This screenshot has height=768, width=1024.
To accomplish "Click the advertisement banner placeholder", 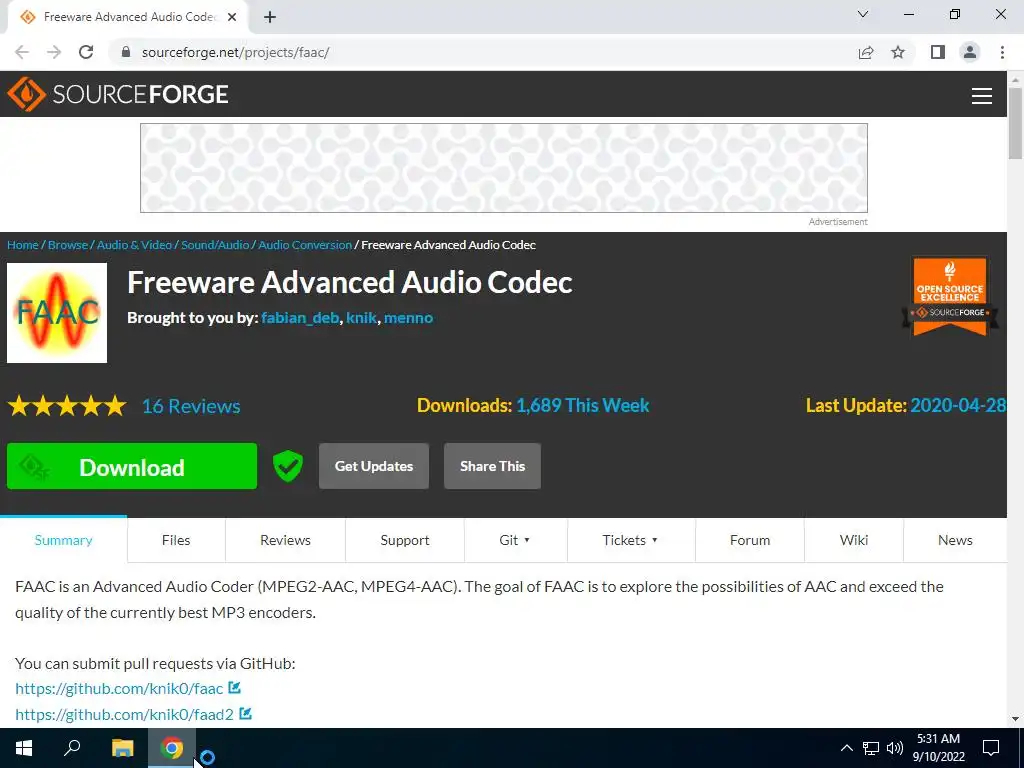I will 504,168.
